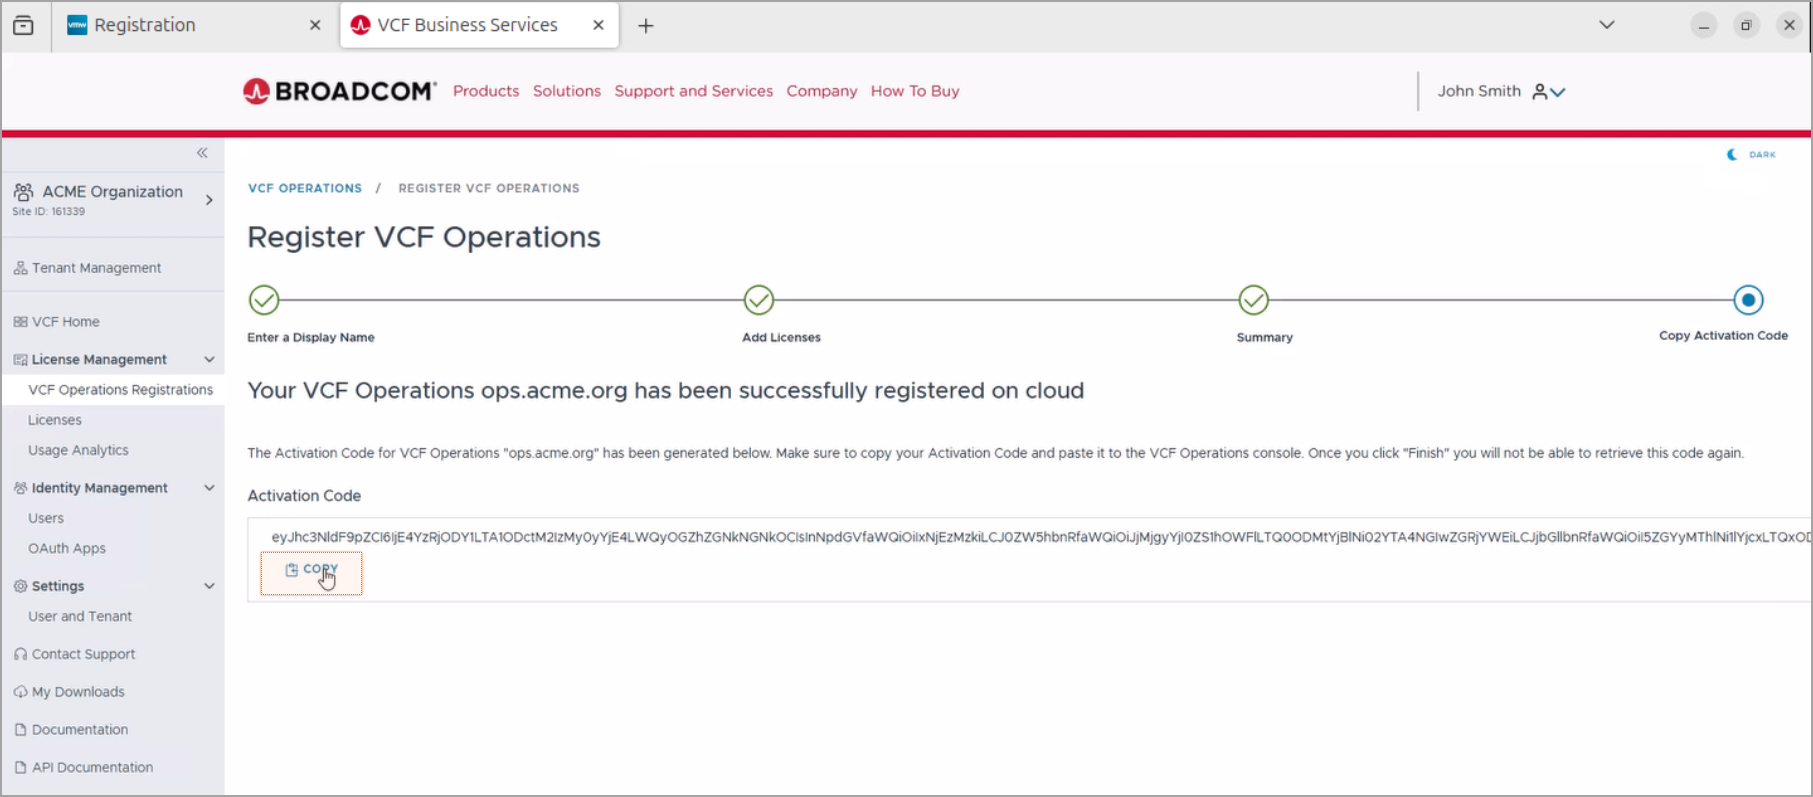This screenshot has width=1813, height=797.
Task: Click the VCF Operations breadcrumb link
Action: click(305, 188)
